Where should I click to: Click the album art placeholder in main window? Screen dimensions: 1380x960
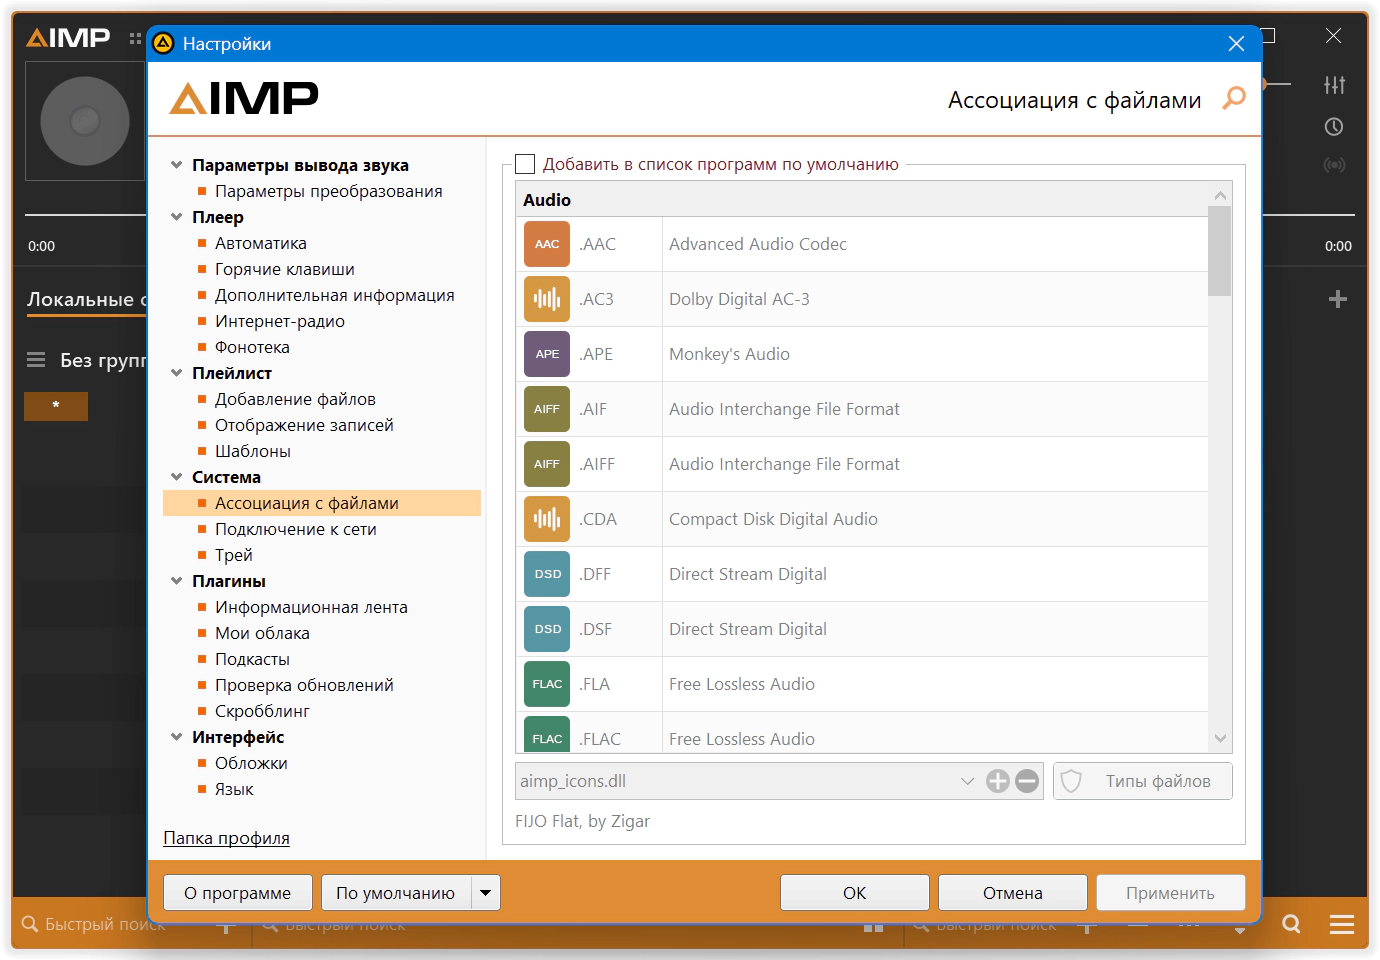click(85, 121)
